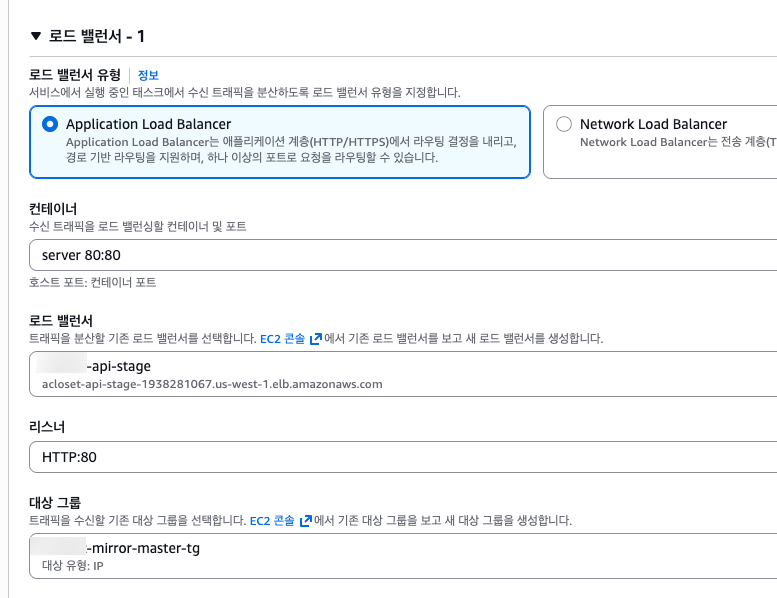Click the Application Load Balancer description text
This screenshot has width=777, height=598.
pos(290,149)
